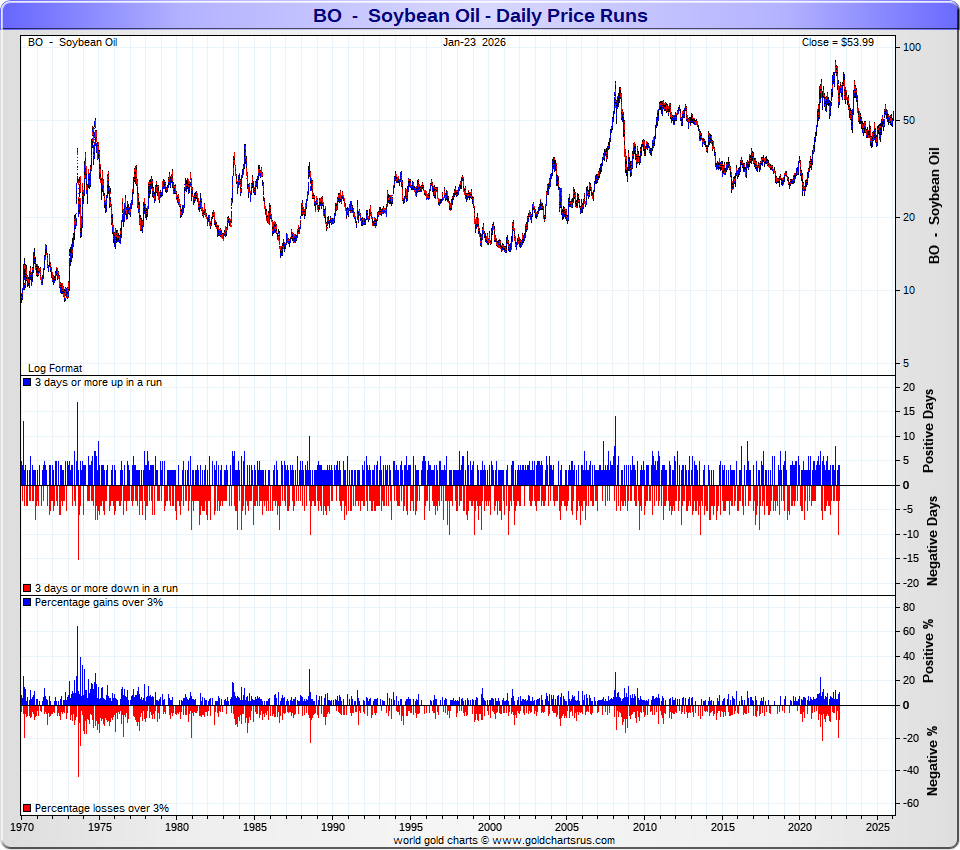
Task: Click the 50 price axis label
Action: point(909,120)
